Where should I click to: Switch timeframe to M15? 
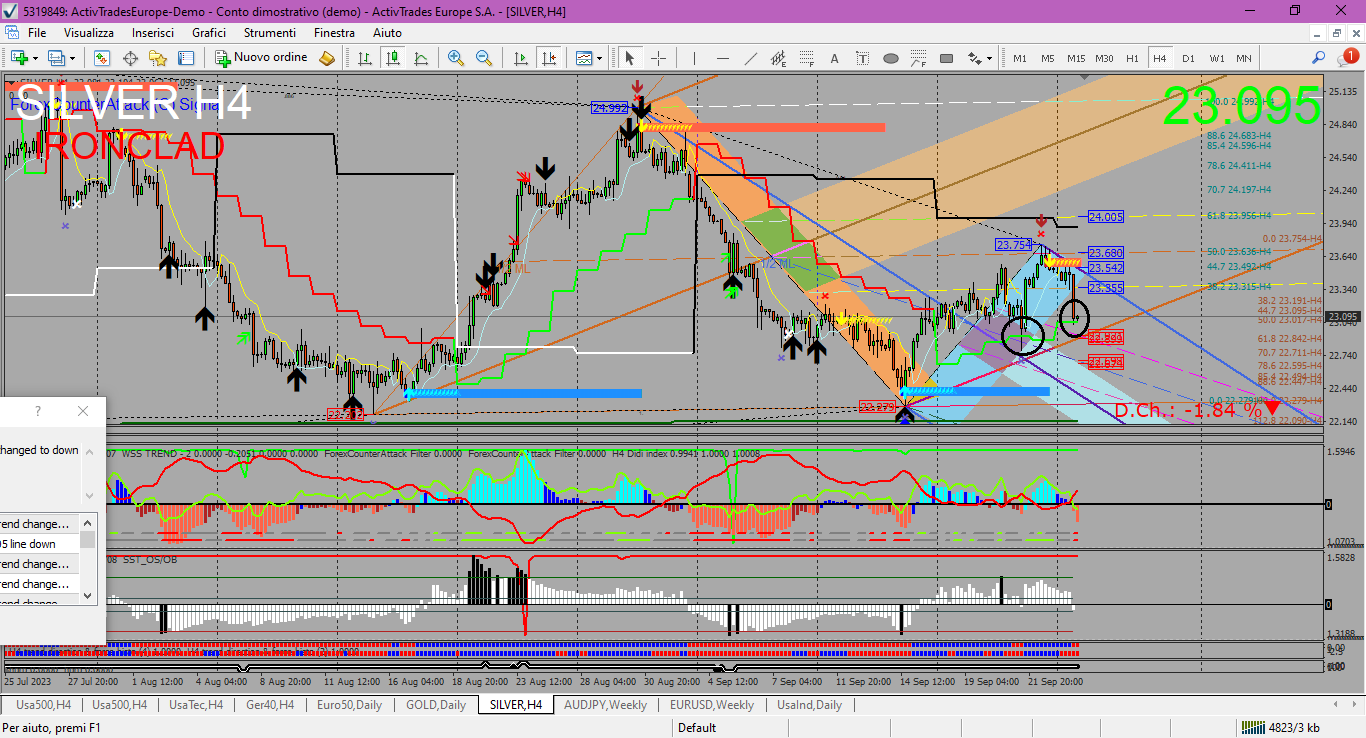pyautogui.click(x=1076, y=58)
